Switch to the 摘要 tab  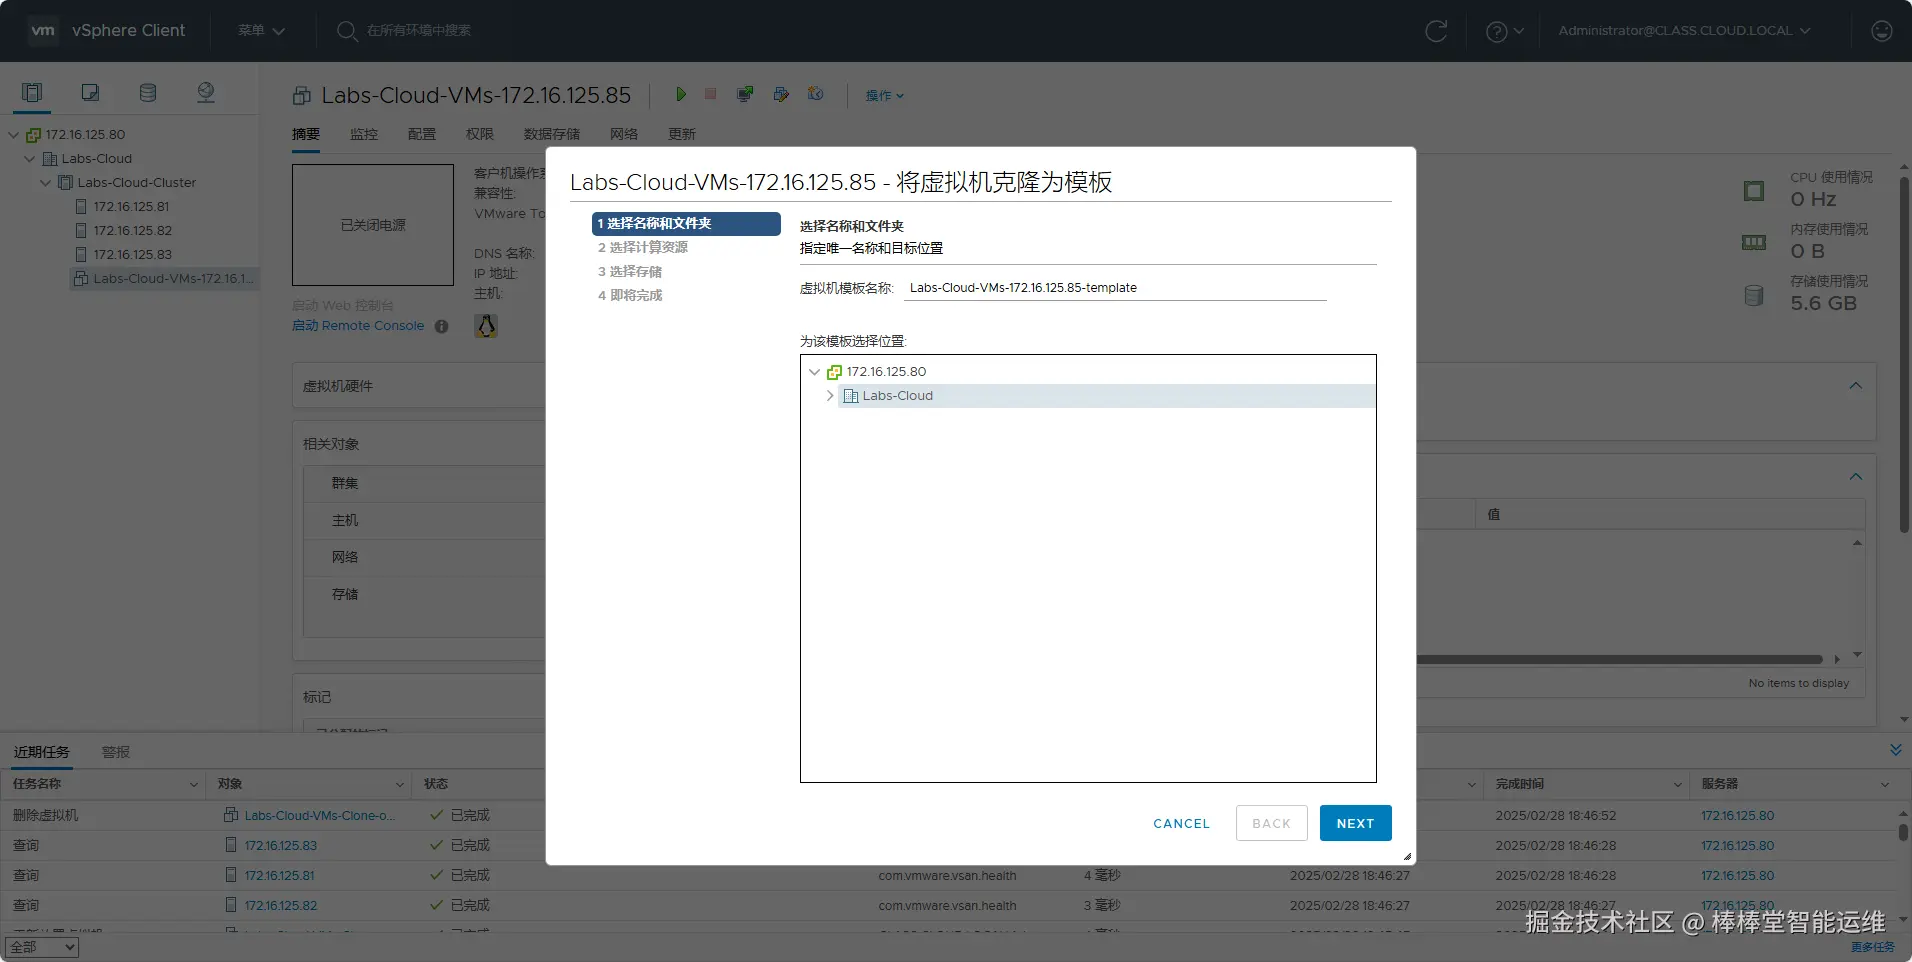pos(306,134)
